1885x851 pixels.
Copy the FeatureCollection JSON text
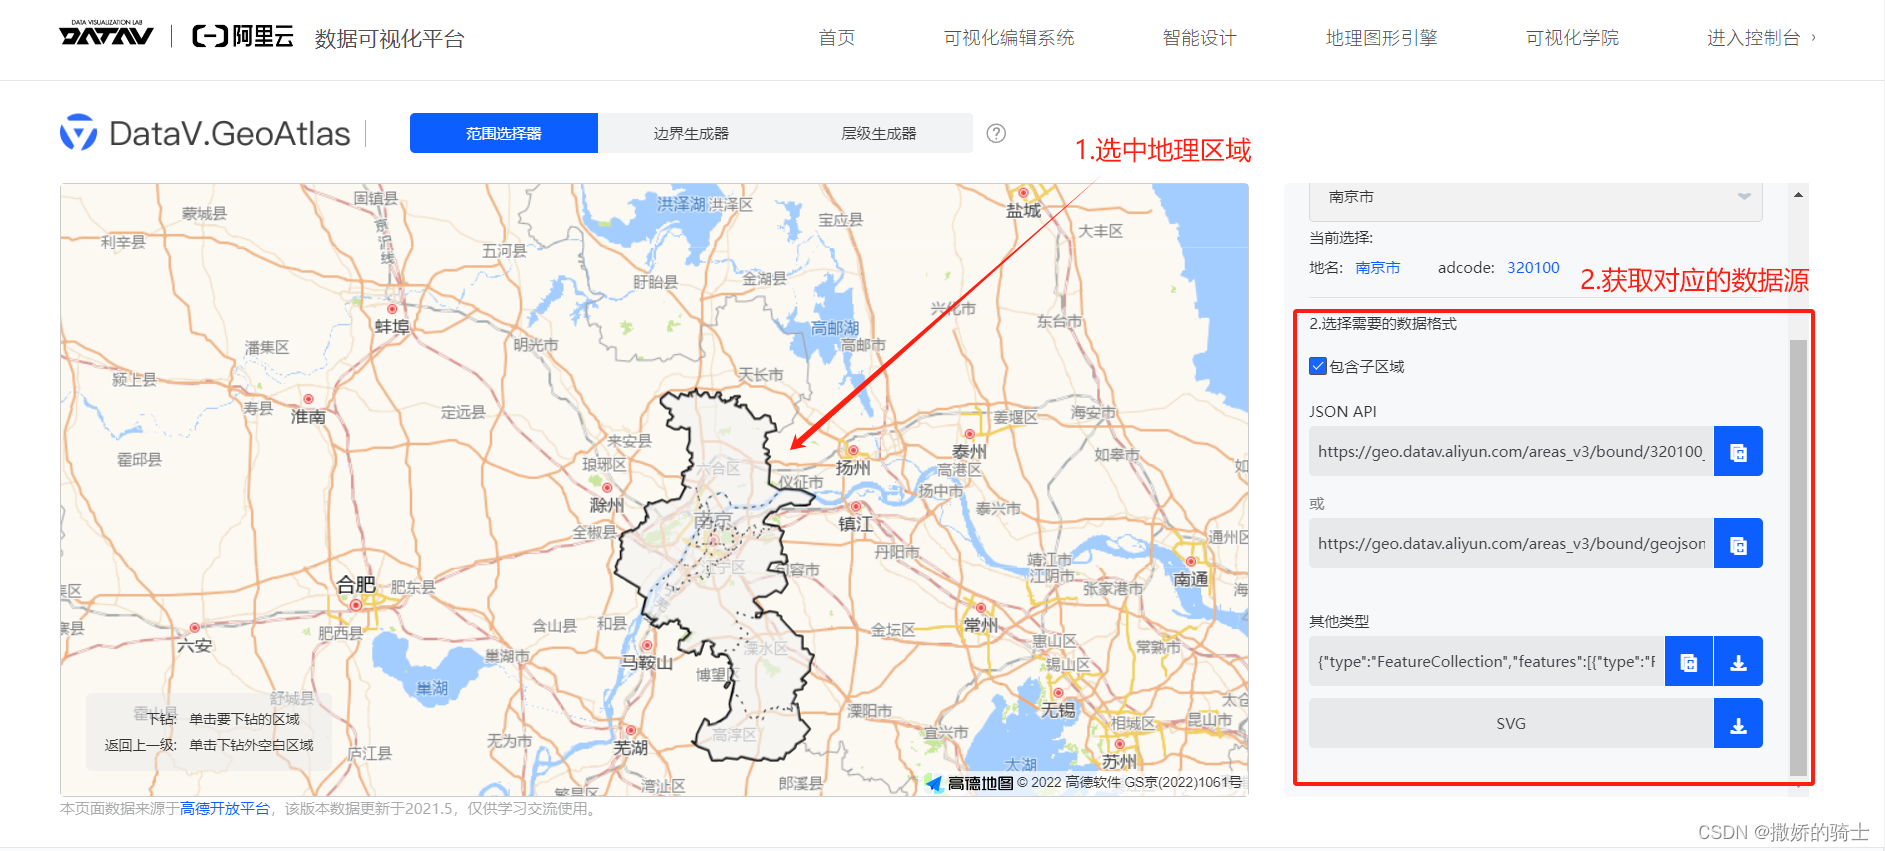pyautogui.click(x=1689, y=662)
